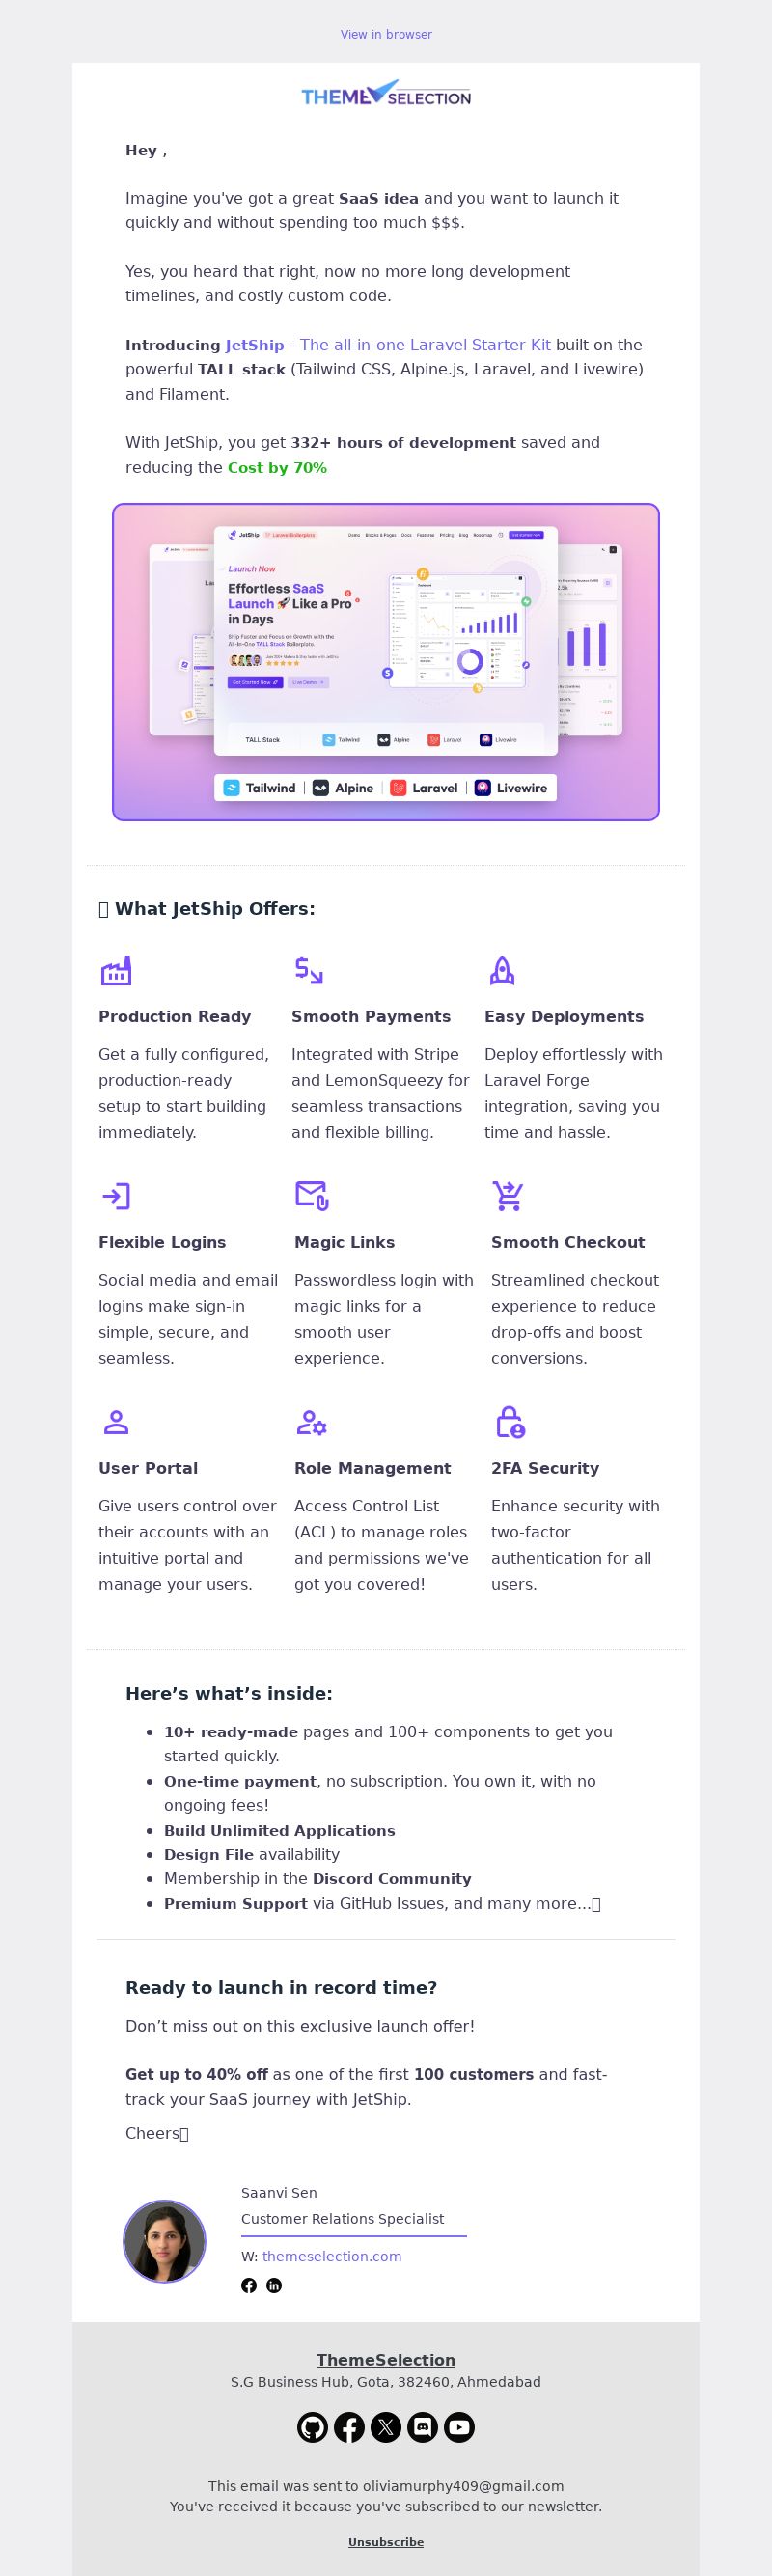Click the Smooth Checkout cart icon
Image resolution: width=772 pixels, height=2576 pixels.
[x=508, y=1196]
